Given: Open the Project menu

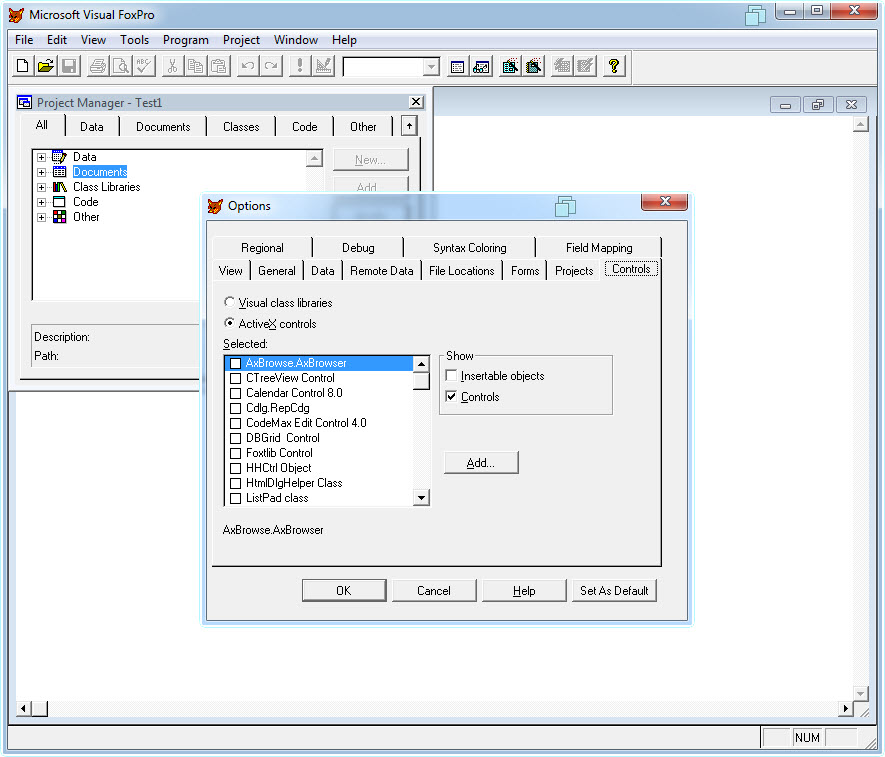Looking at the screenshot, I should [x=241, y=40].
